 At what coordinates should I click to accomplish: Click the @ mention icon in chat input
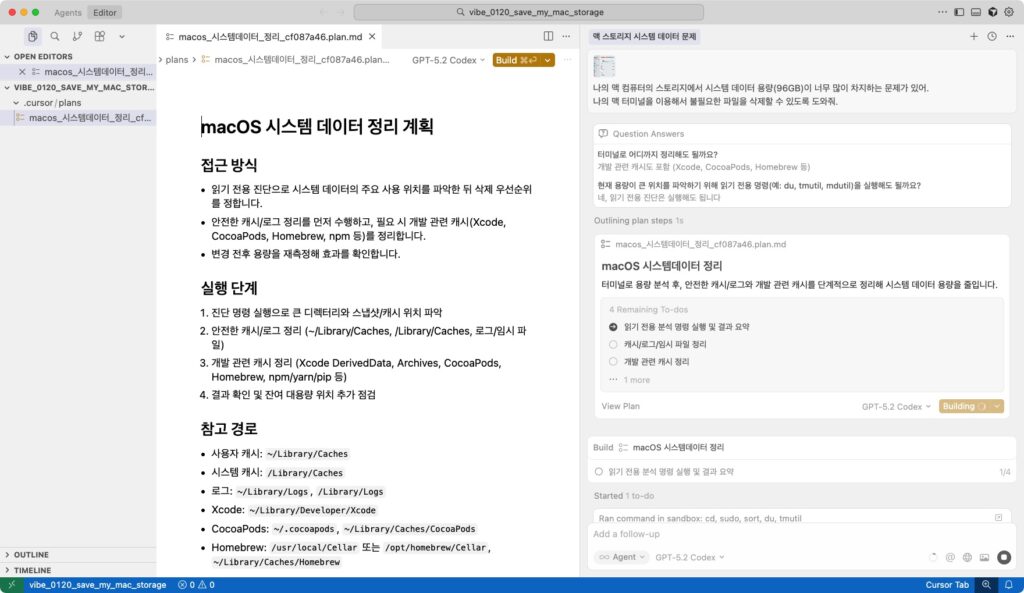(x=951, y=557)
